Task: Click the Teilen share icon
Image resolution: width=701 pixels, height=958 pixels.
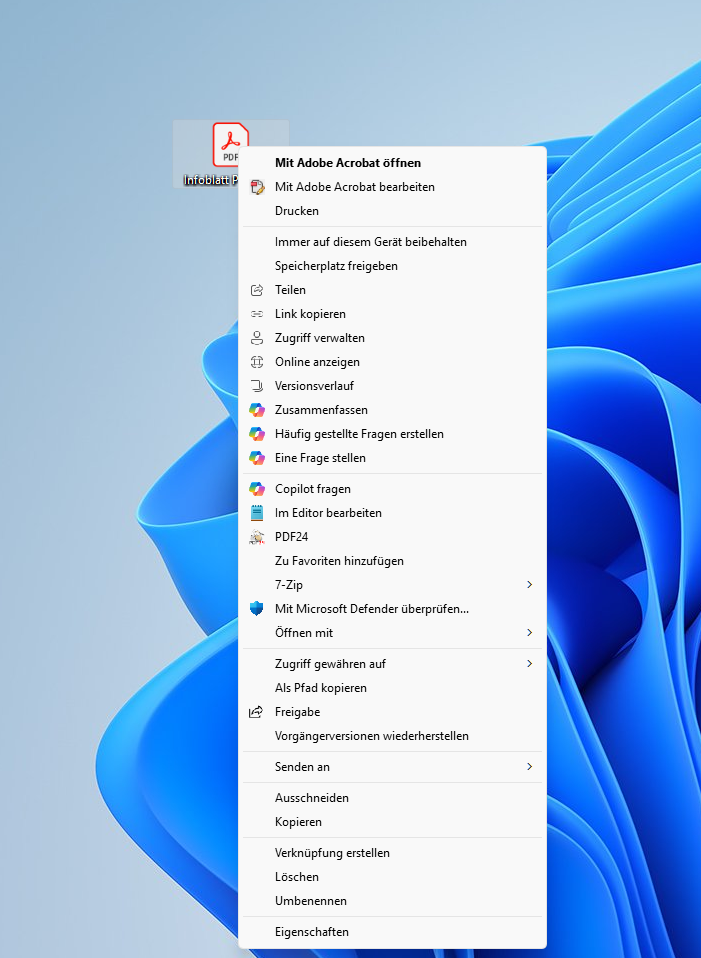Action: 257,290
